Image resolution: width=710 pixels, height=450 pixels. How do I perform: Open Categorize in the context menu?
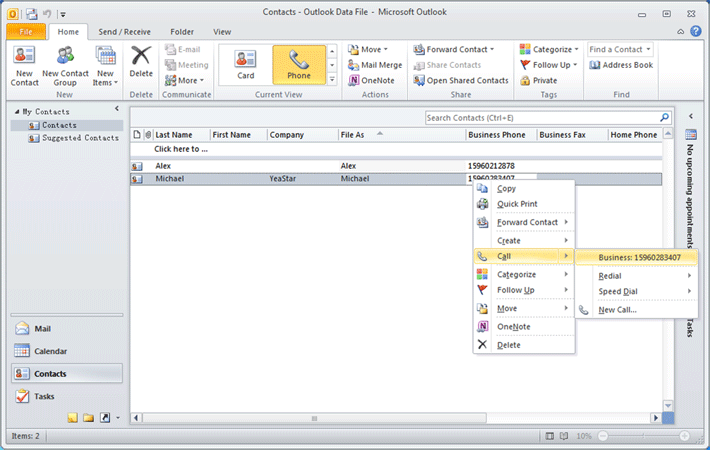pyautogui.click(x=524, y=274)
